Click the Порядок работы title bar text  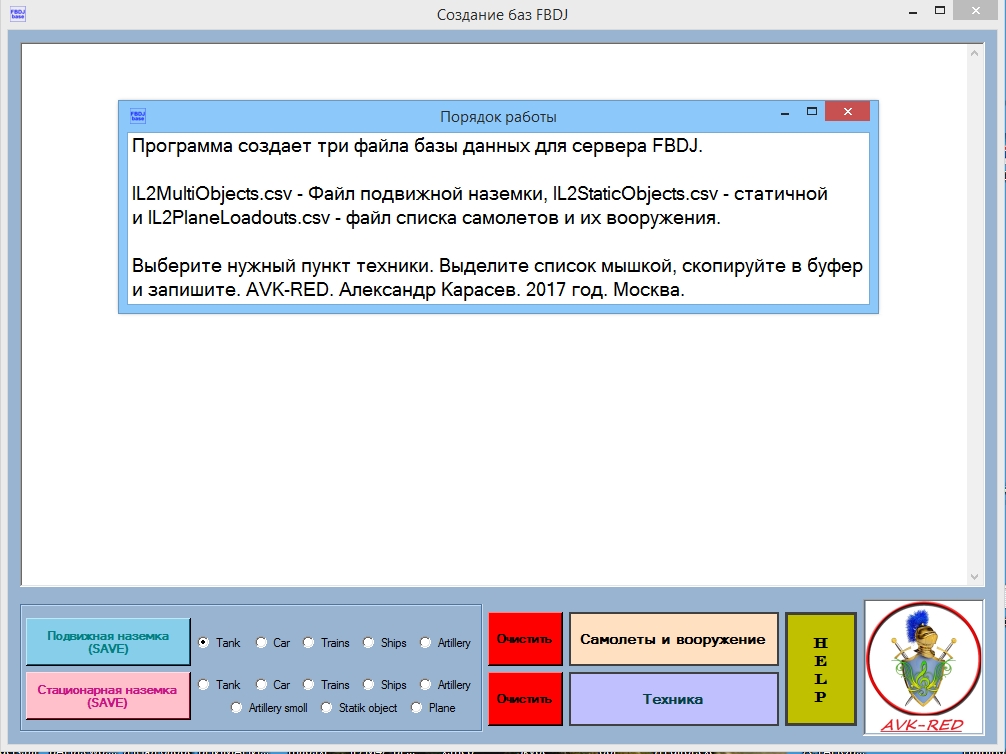tap(499, 117)
